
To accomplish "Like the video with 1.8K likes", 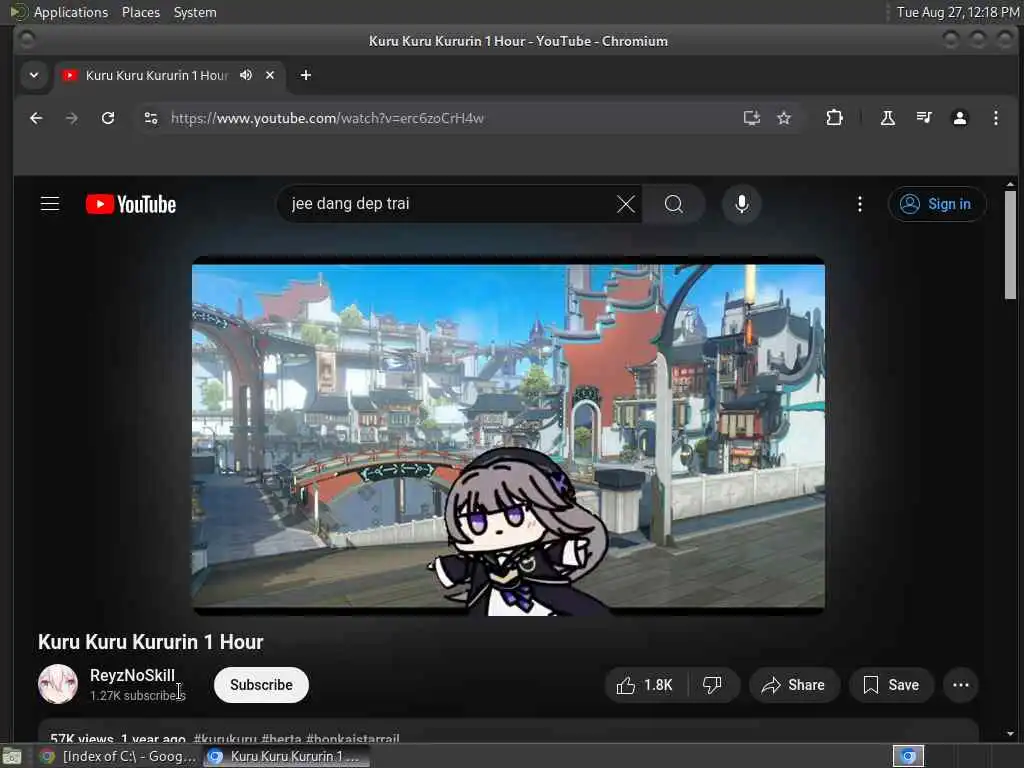I will pyautogui.click(x=645, y=685).
